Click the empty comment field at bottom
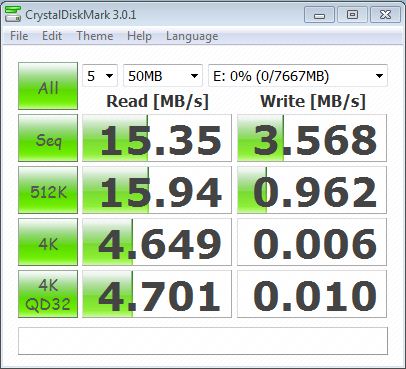406x369 pixels. tap(203, 341)
